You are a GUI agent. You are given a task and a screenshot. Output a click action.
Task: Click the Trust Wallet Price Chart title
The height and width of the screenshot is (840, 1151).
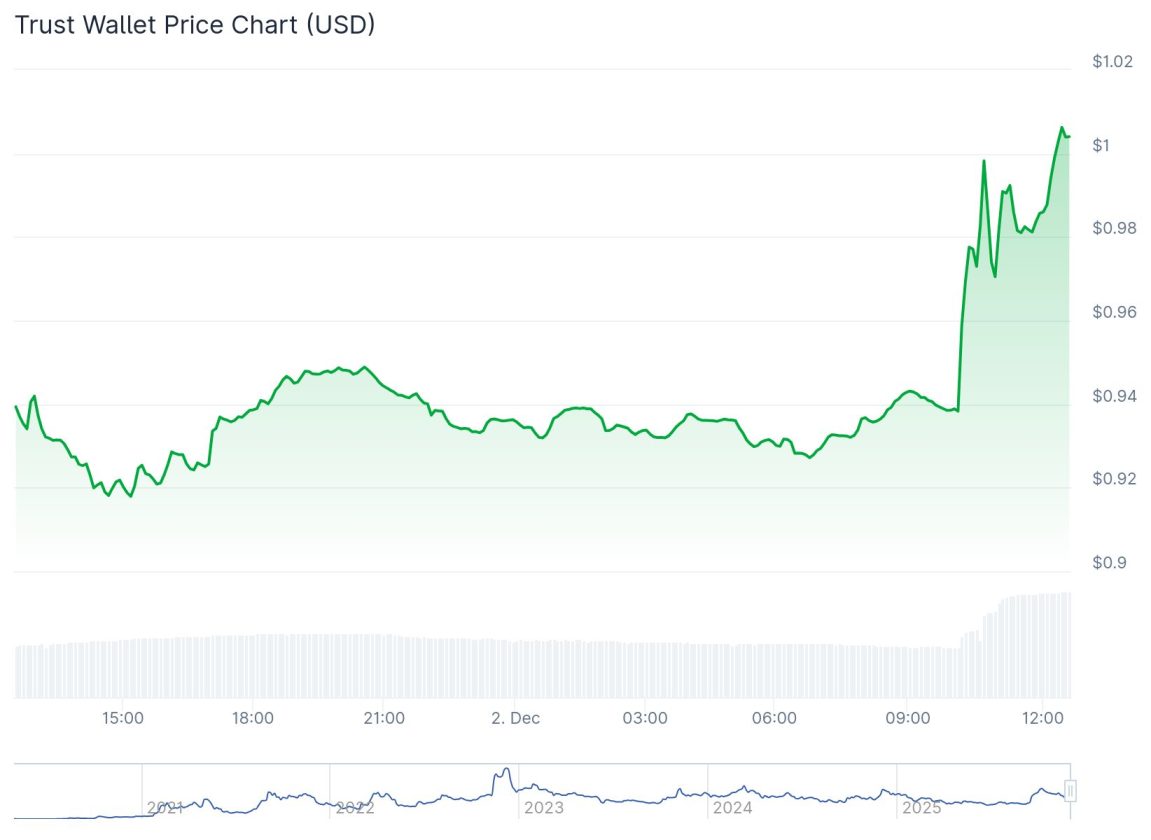point(195,25)
